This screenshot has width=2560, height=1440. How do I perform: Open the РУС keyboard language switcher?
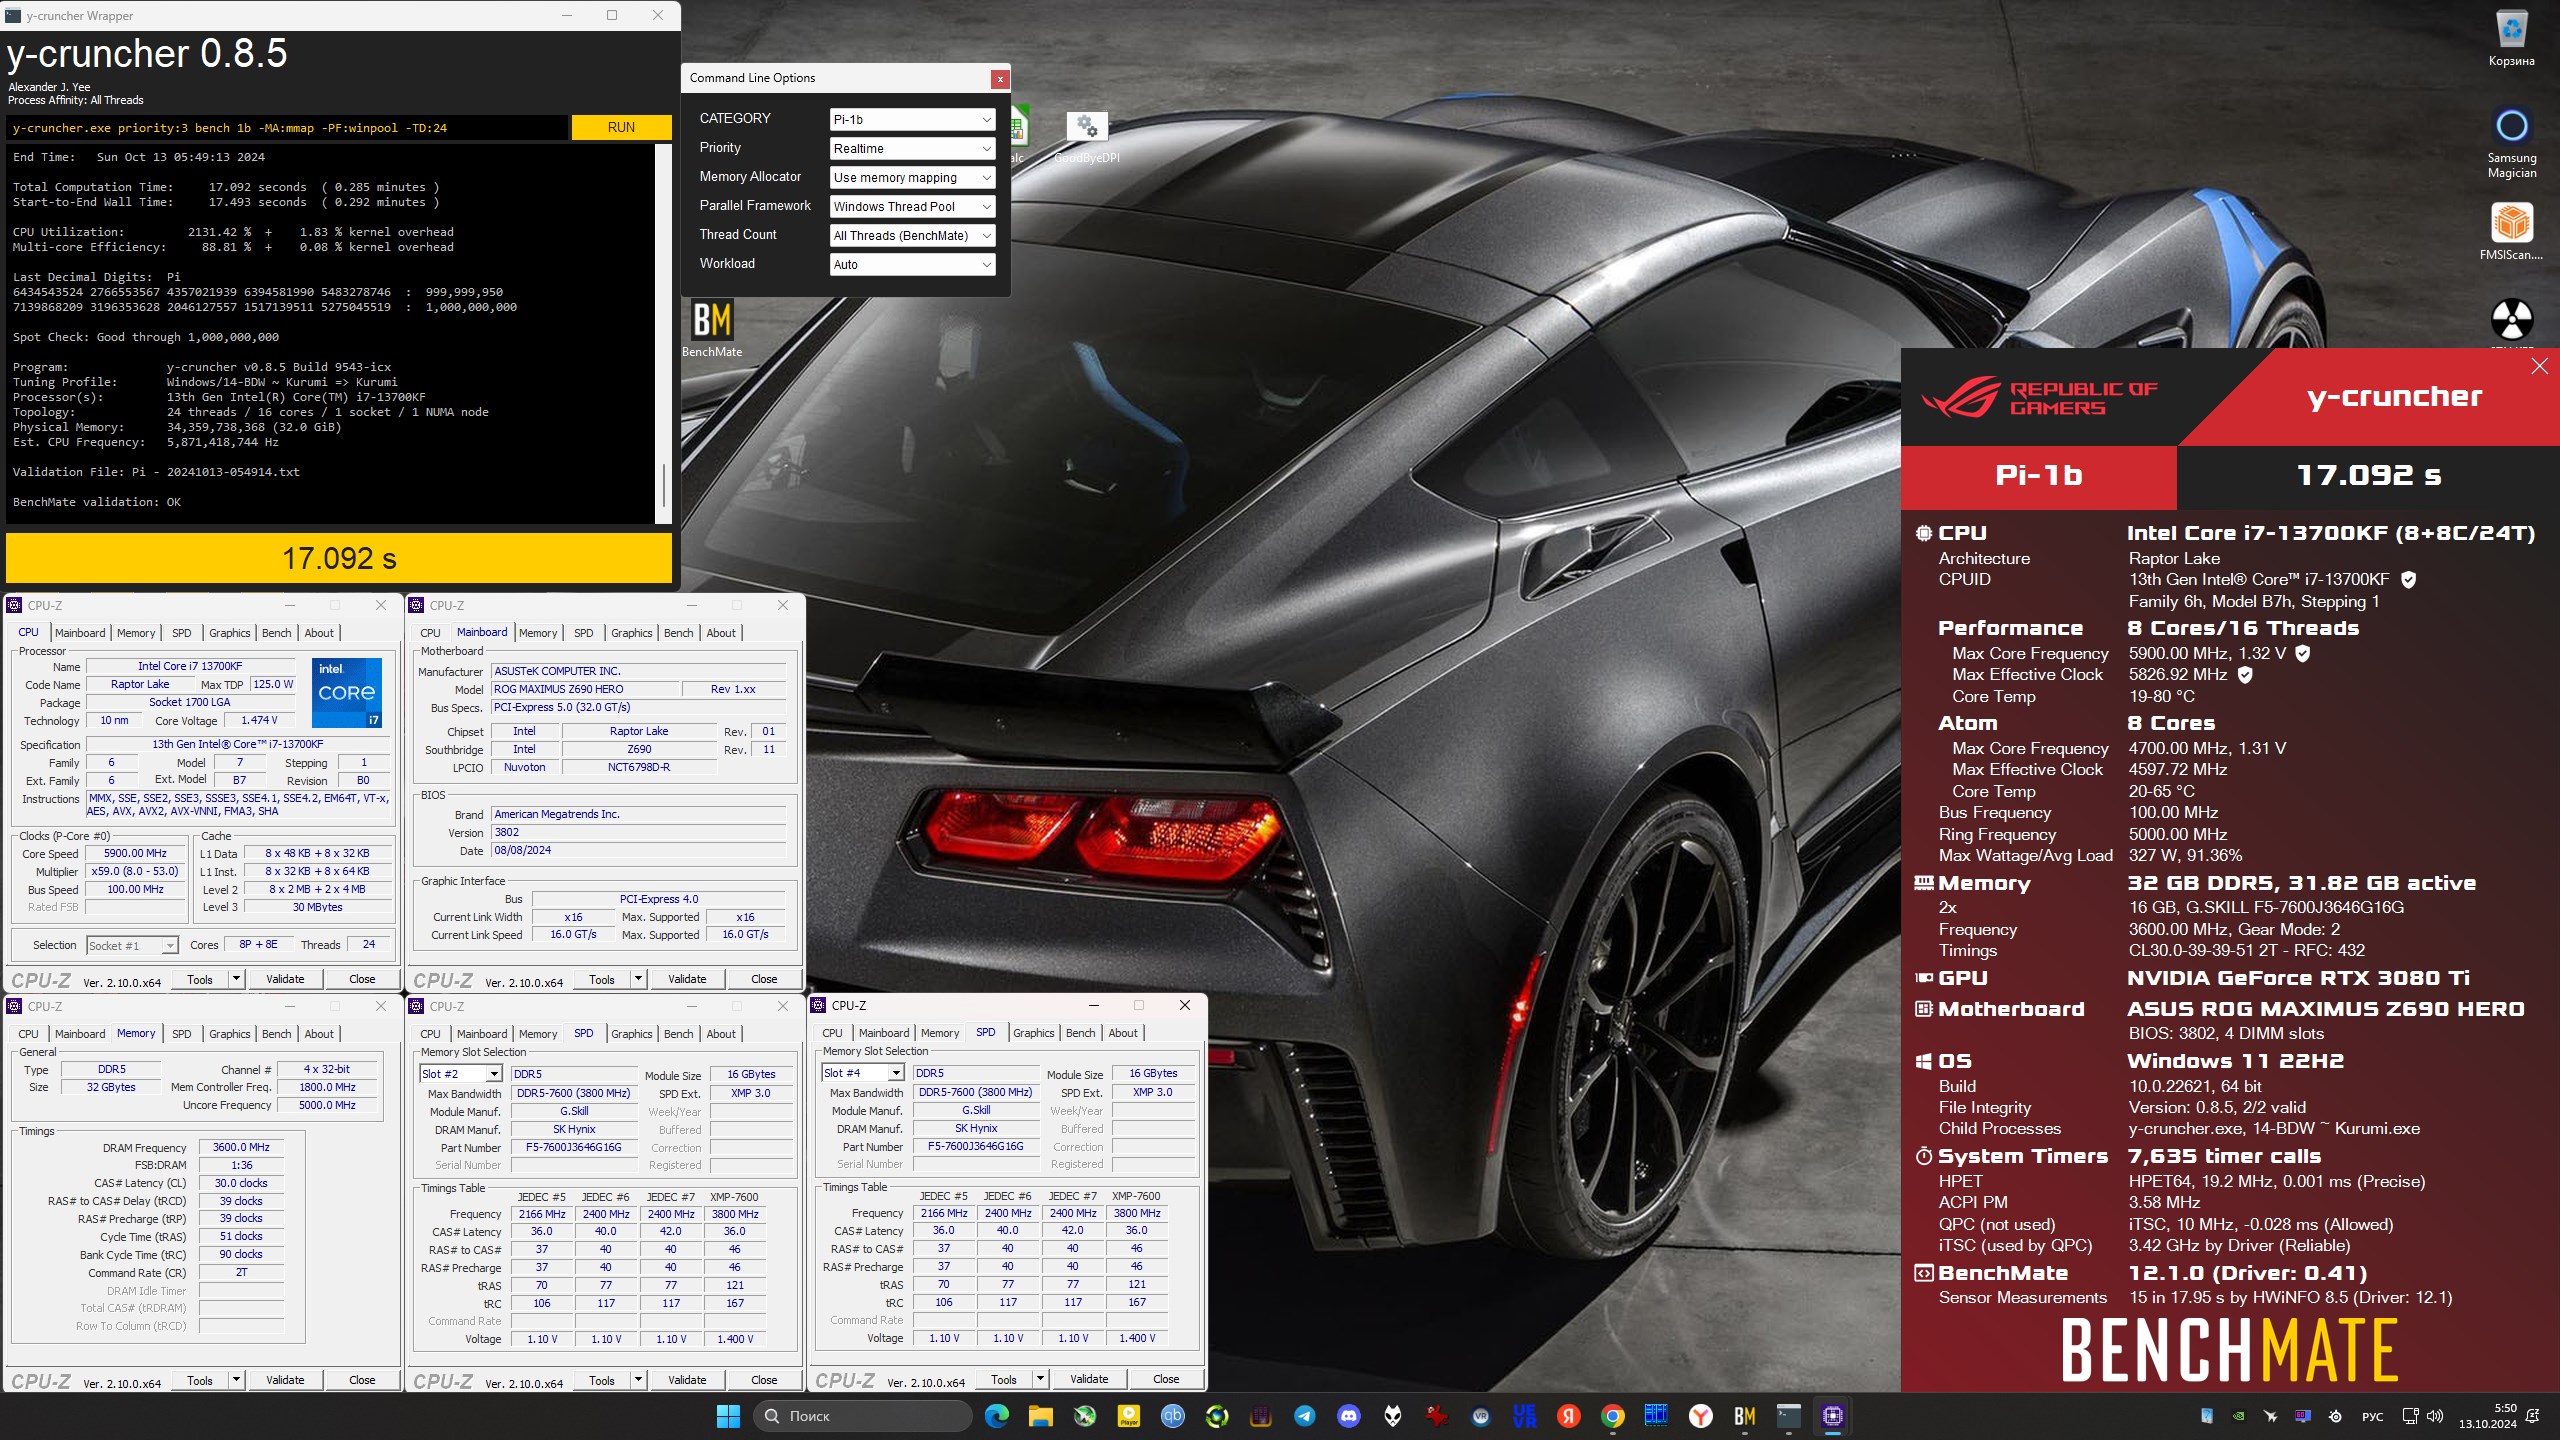[2372, 1416]
